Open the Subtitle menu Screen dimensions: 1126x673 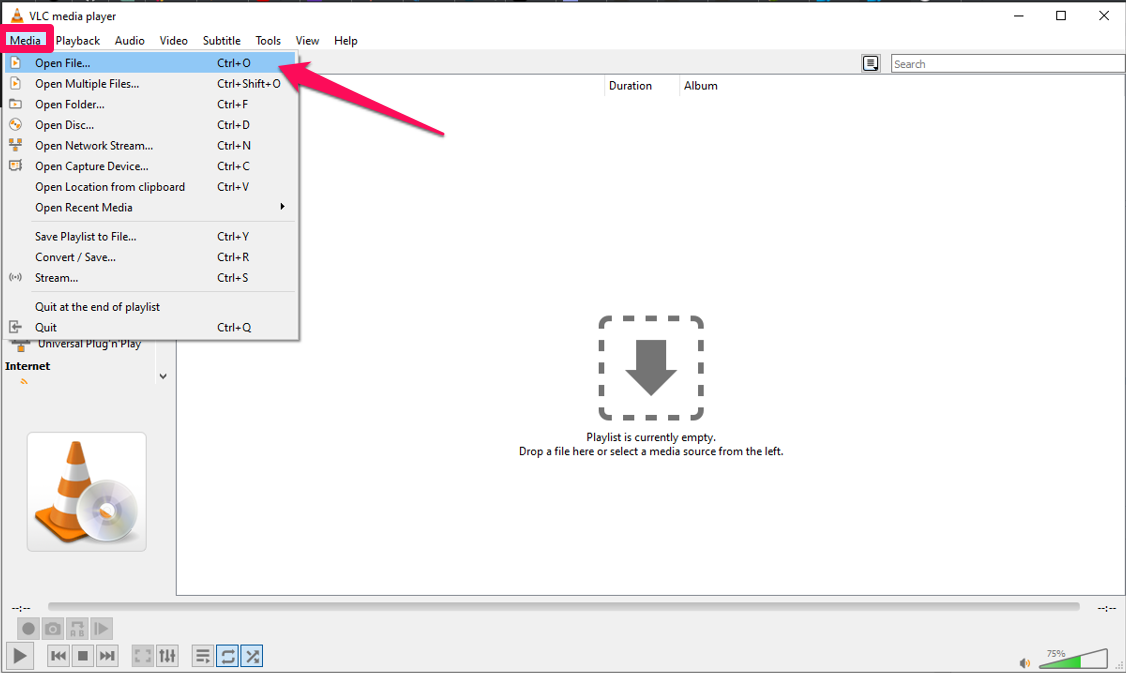pos(221,41)
